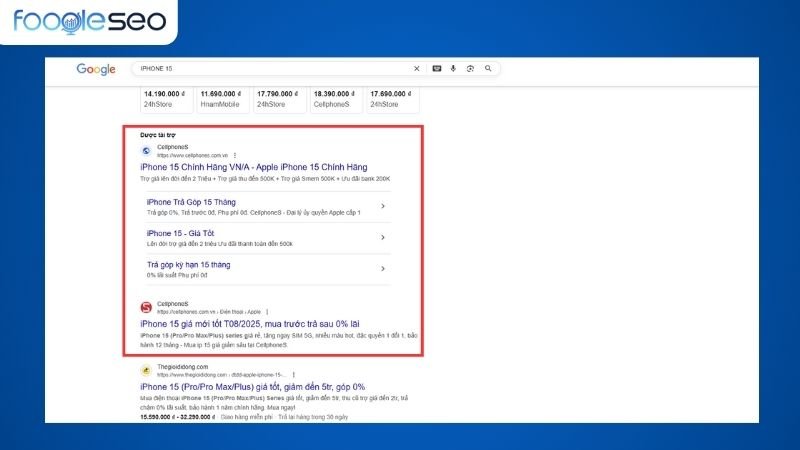This screenshot has width=800, height=450.
Task: Open the ad titled iPhone 15 Chính Hãng VN/A
Action: (254, 167)
